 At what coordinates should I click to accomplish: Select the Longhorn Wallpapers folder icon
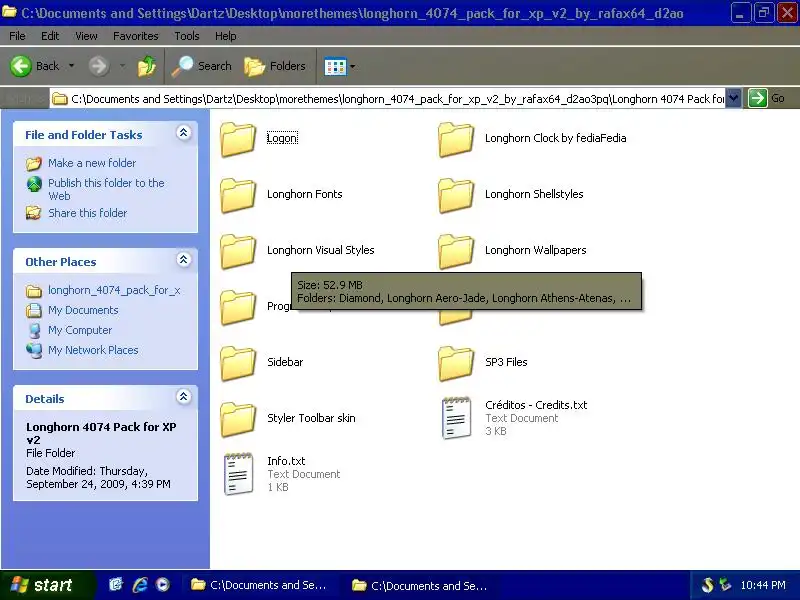coord(456,251)
